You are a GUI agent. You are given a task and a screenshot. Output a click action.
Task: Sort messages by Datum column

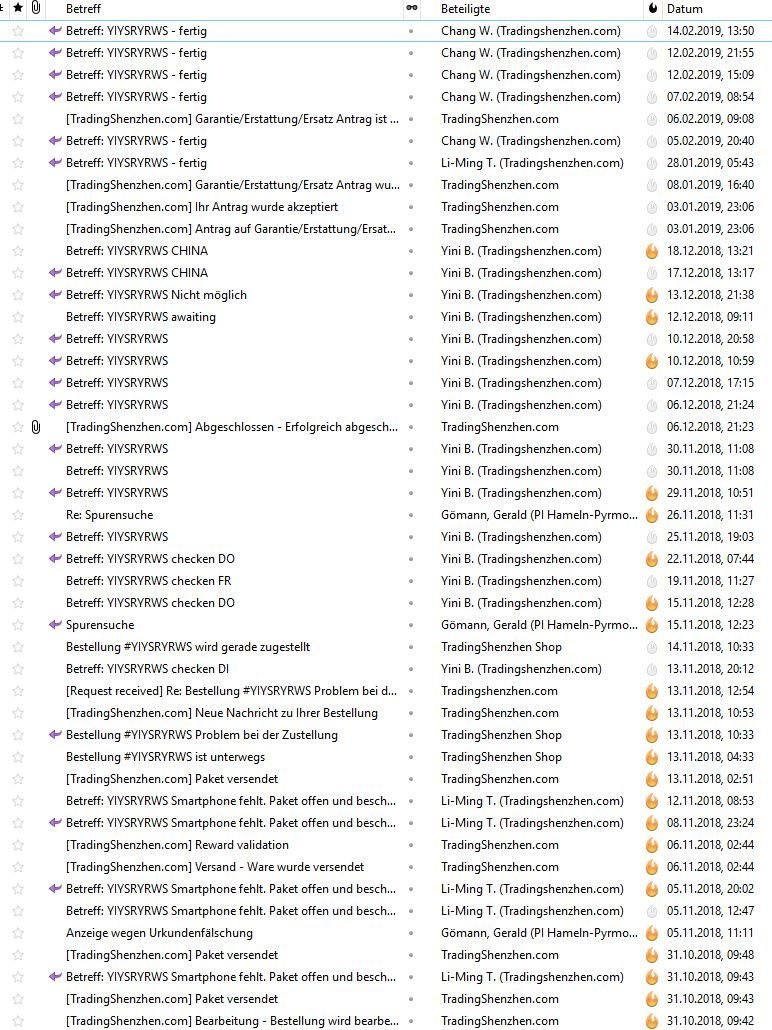[x=685, y=9]
